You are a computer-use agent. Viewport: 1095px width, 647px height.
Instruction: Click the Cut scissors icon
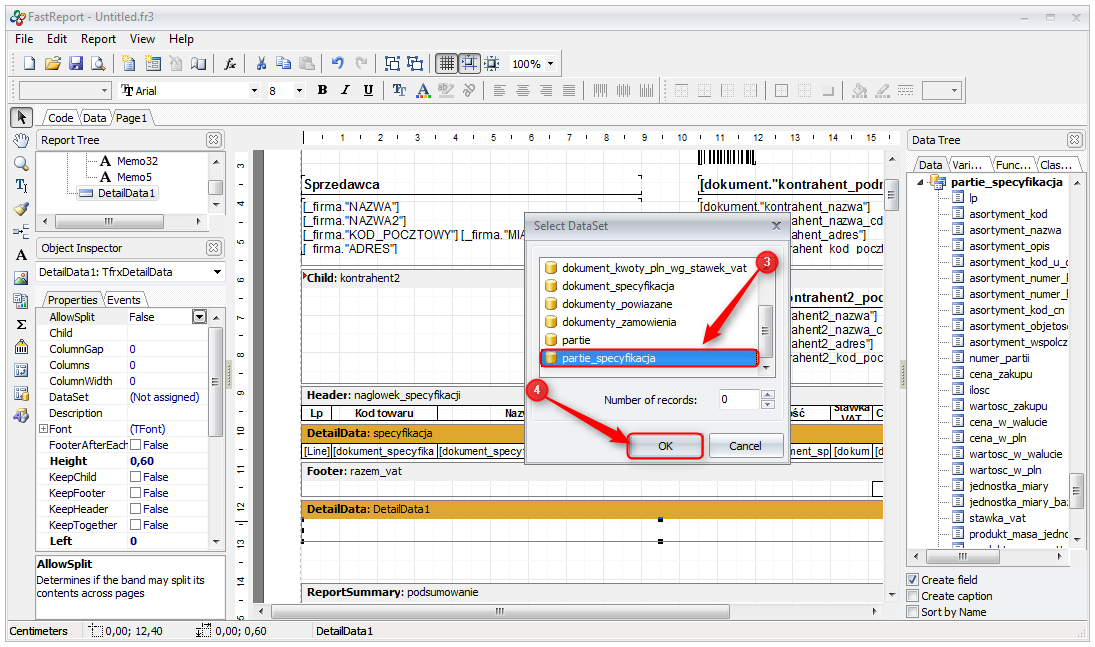pyautogui.click(x=261, y=64)
